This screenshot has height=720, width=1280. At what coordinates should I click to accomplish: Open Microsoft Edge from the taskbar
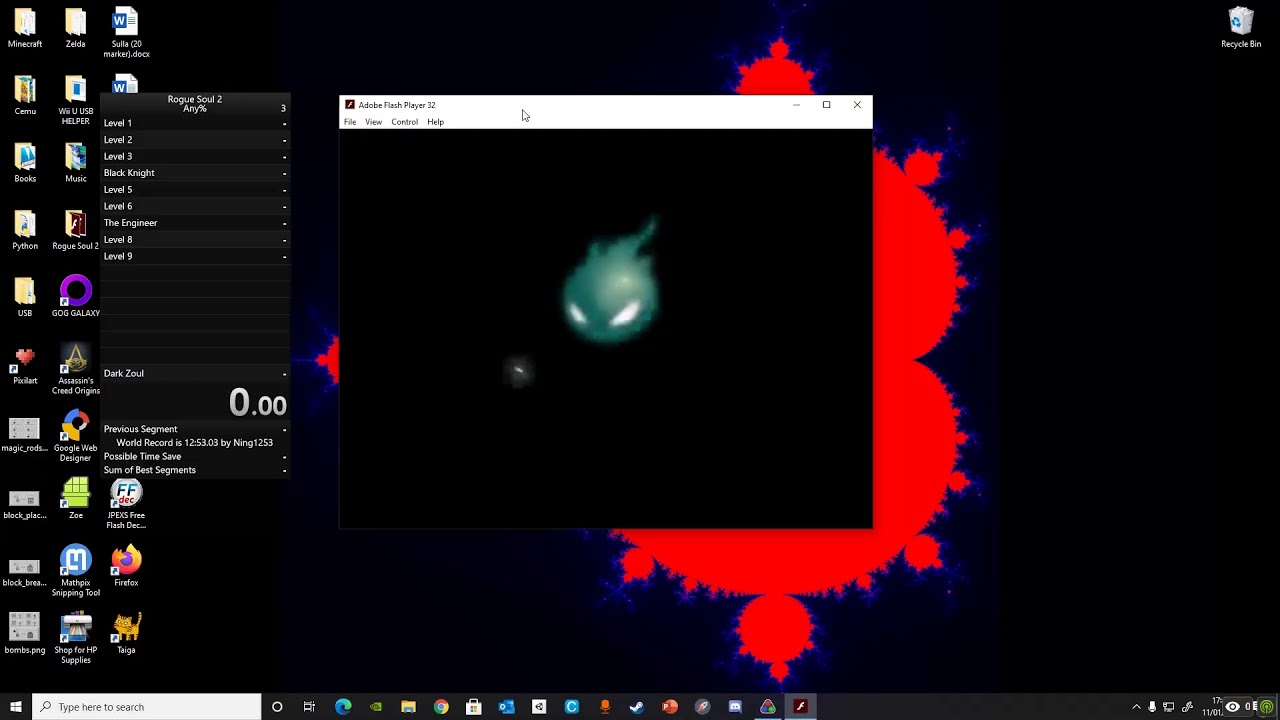click(x=343, y=707)
